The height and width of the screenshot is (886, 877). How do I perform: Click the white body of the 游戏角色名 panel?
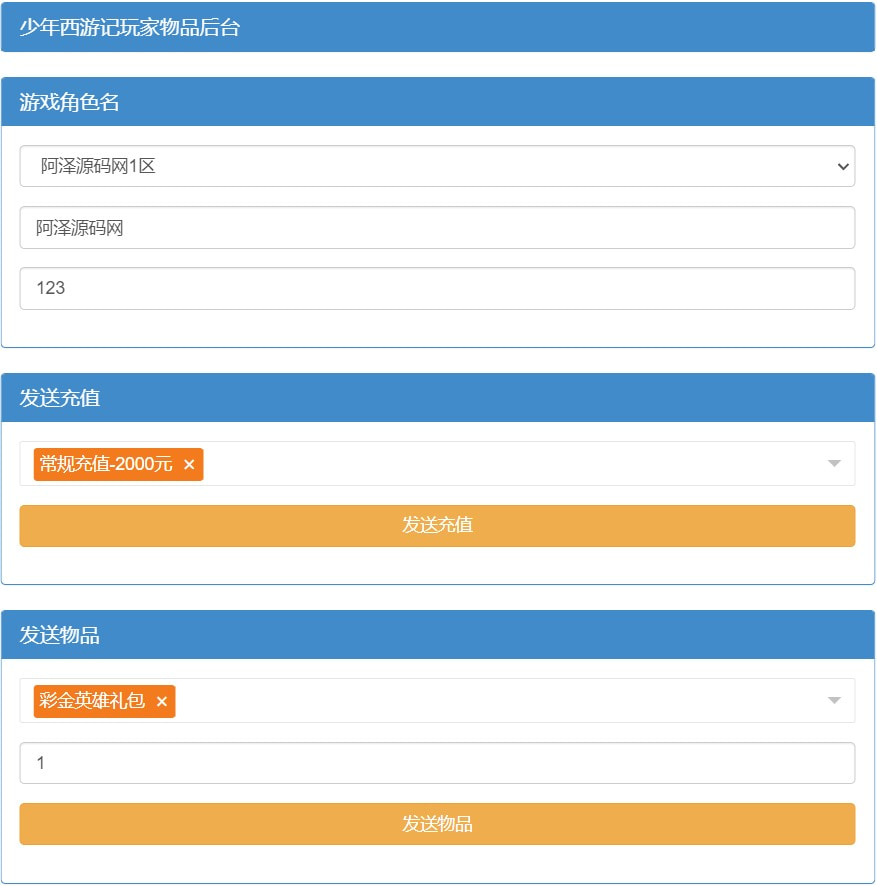437,329
